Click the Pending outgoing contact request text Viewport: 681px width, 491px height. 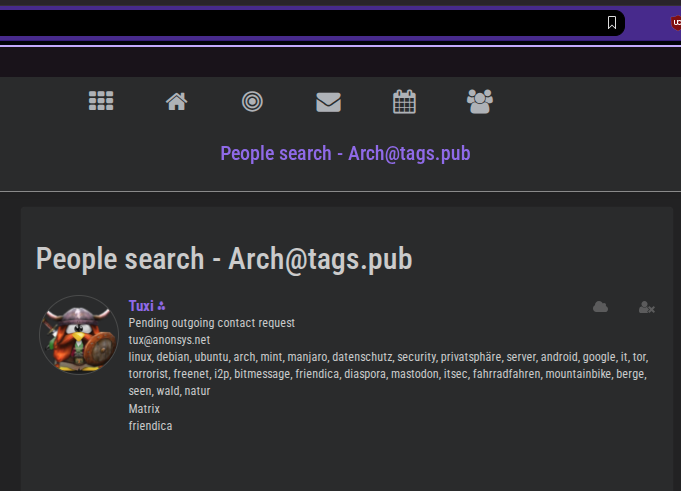(x=211, y=323)
